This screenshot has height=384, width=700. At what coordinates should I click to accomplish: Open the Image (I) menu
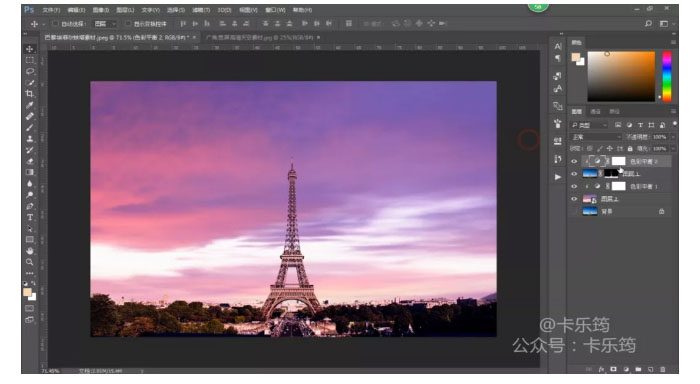[101, 10]
